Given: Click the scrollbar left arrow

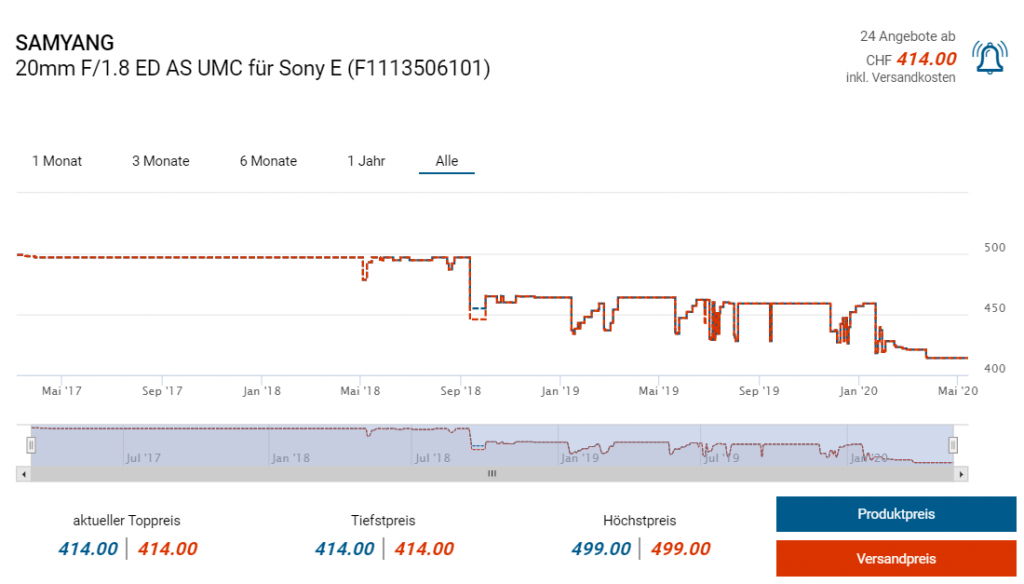Looking at the screenshot, I should tap(23, 474).
